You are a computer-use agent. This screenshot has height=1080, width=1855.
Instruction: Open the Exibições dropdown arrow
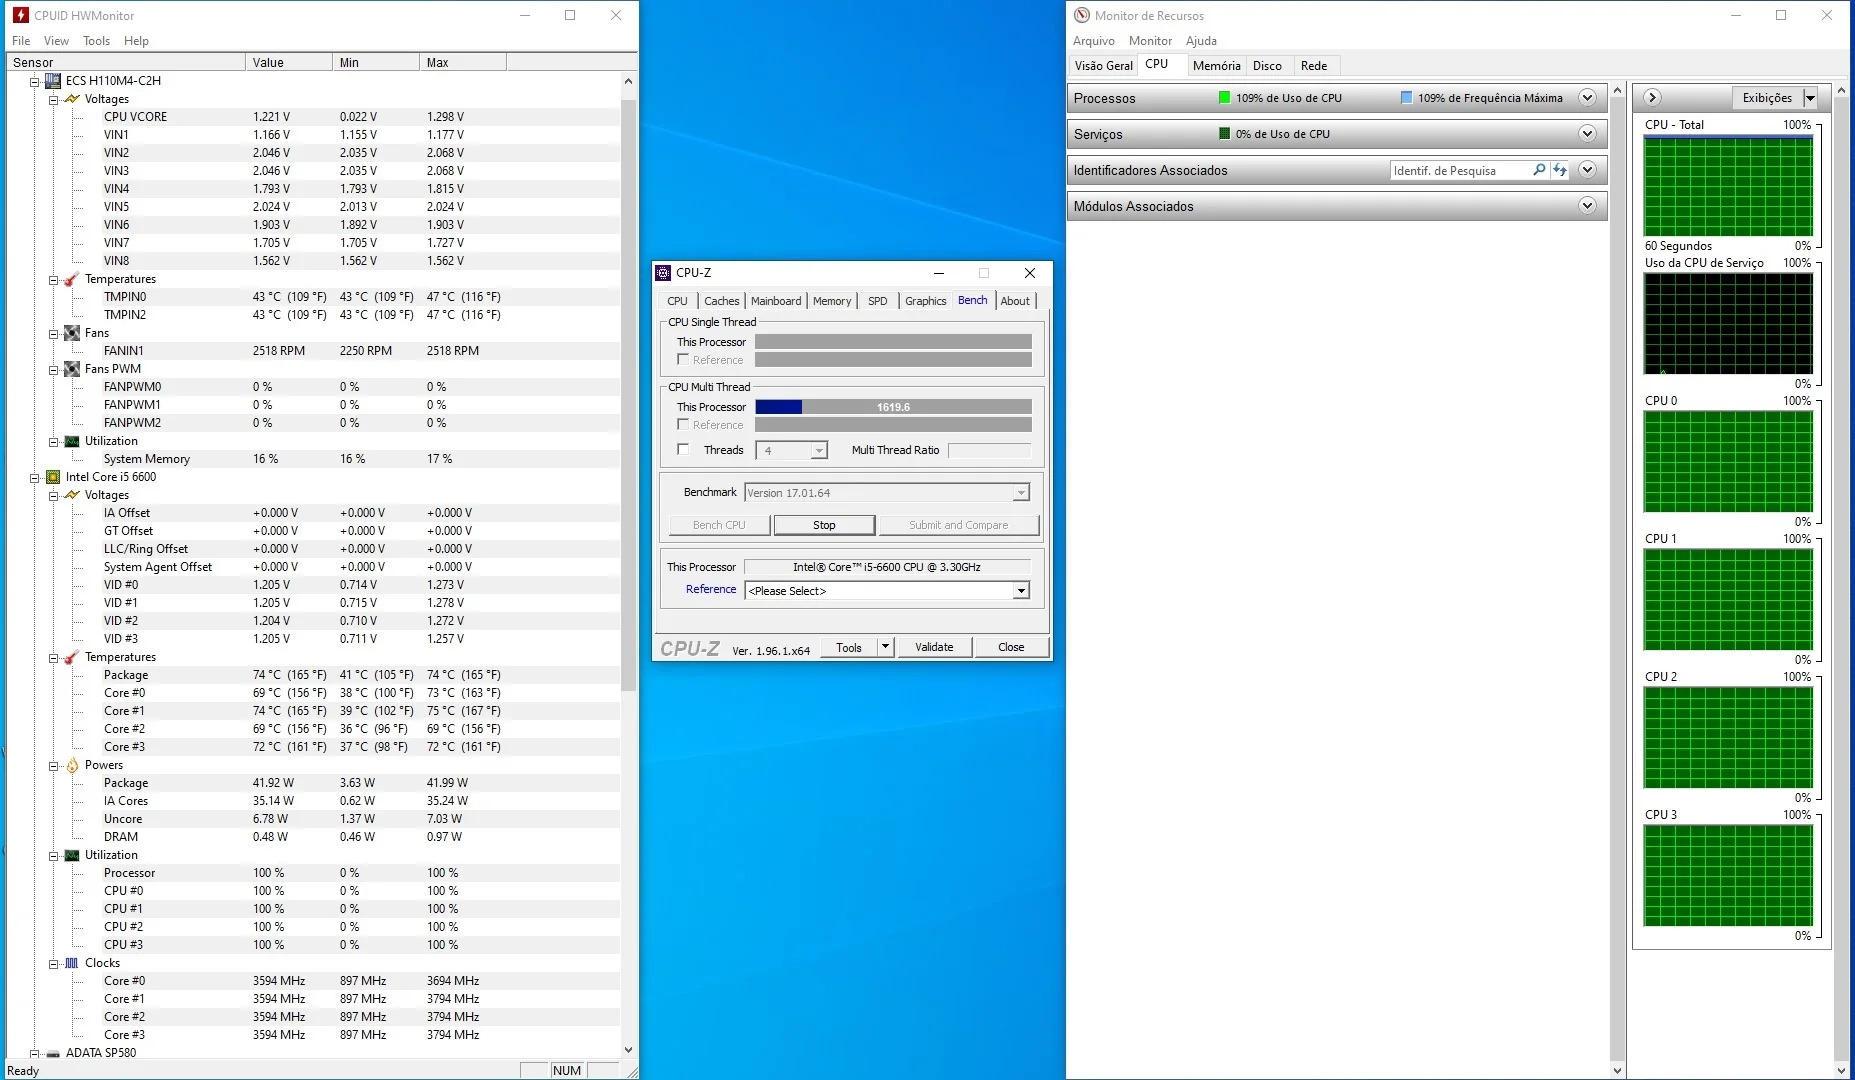tap(1810, 98)
